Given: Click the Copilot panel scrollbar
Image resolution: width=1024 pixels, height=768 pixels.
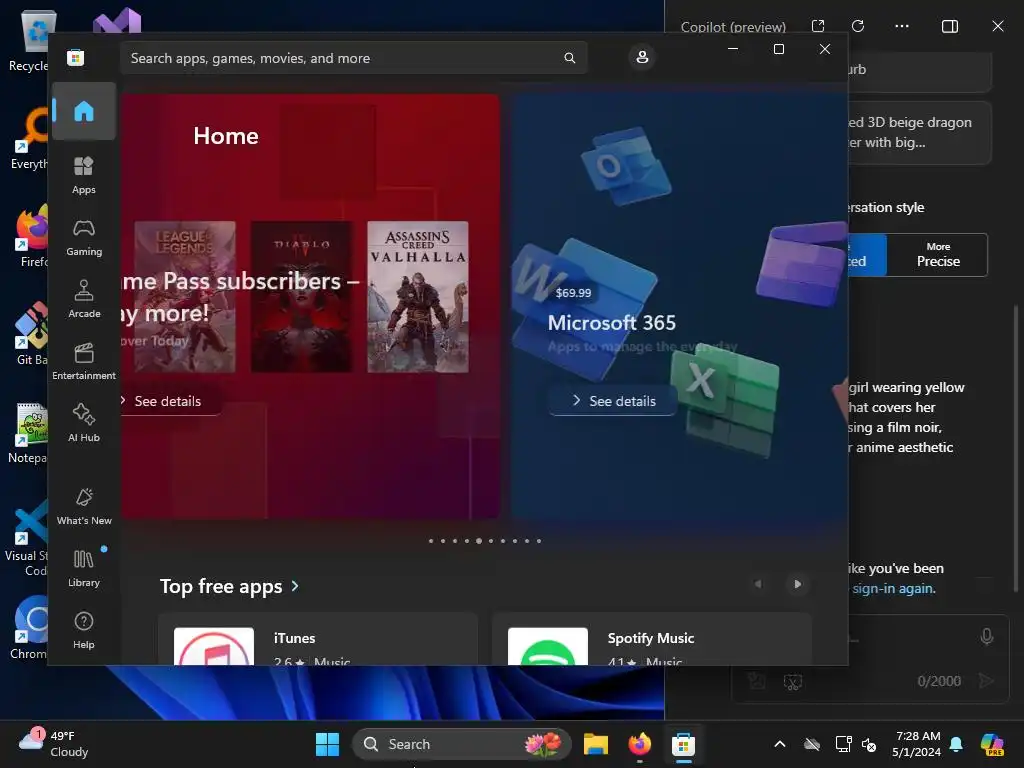Looking at the screenshot, I should [x=1016, y=451].
